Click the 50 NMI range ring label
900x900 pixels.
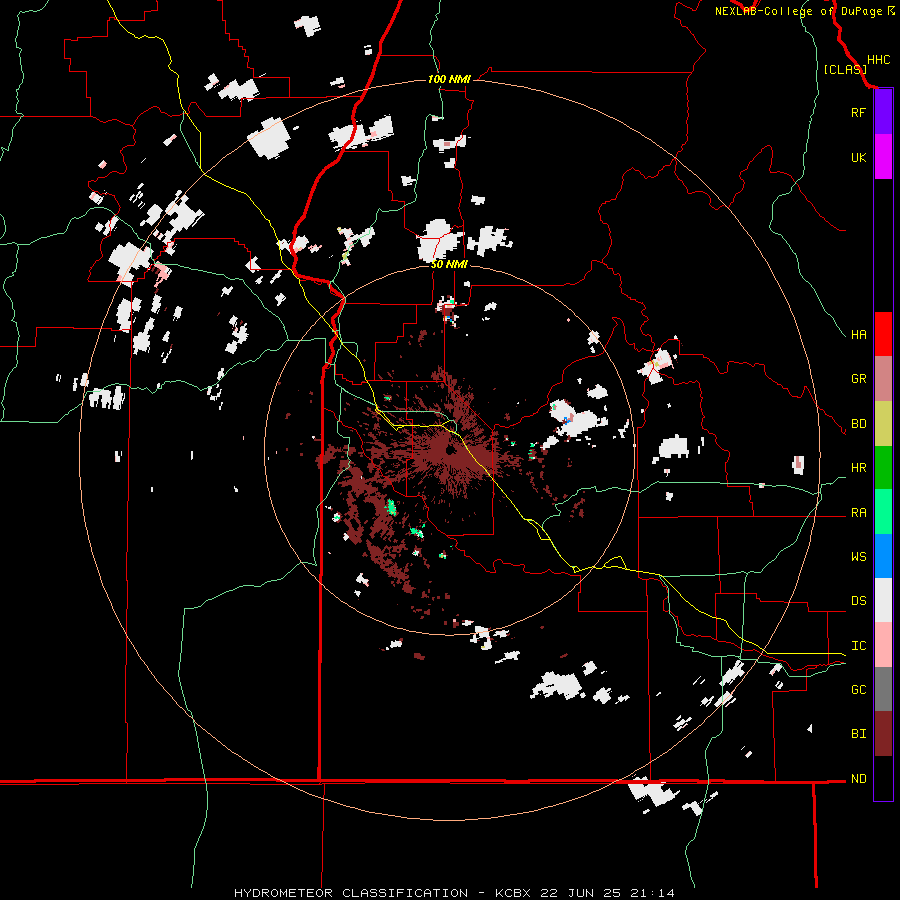click(449, 264)
